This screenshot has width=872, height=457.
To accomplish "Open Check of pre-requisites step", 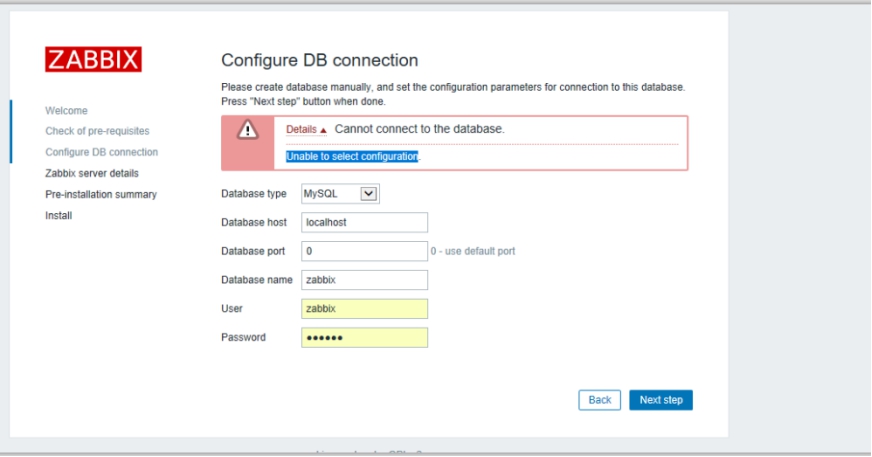I will click(x=97, y=131).
